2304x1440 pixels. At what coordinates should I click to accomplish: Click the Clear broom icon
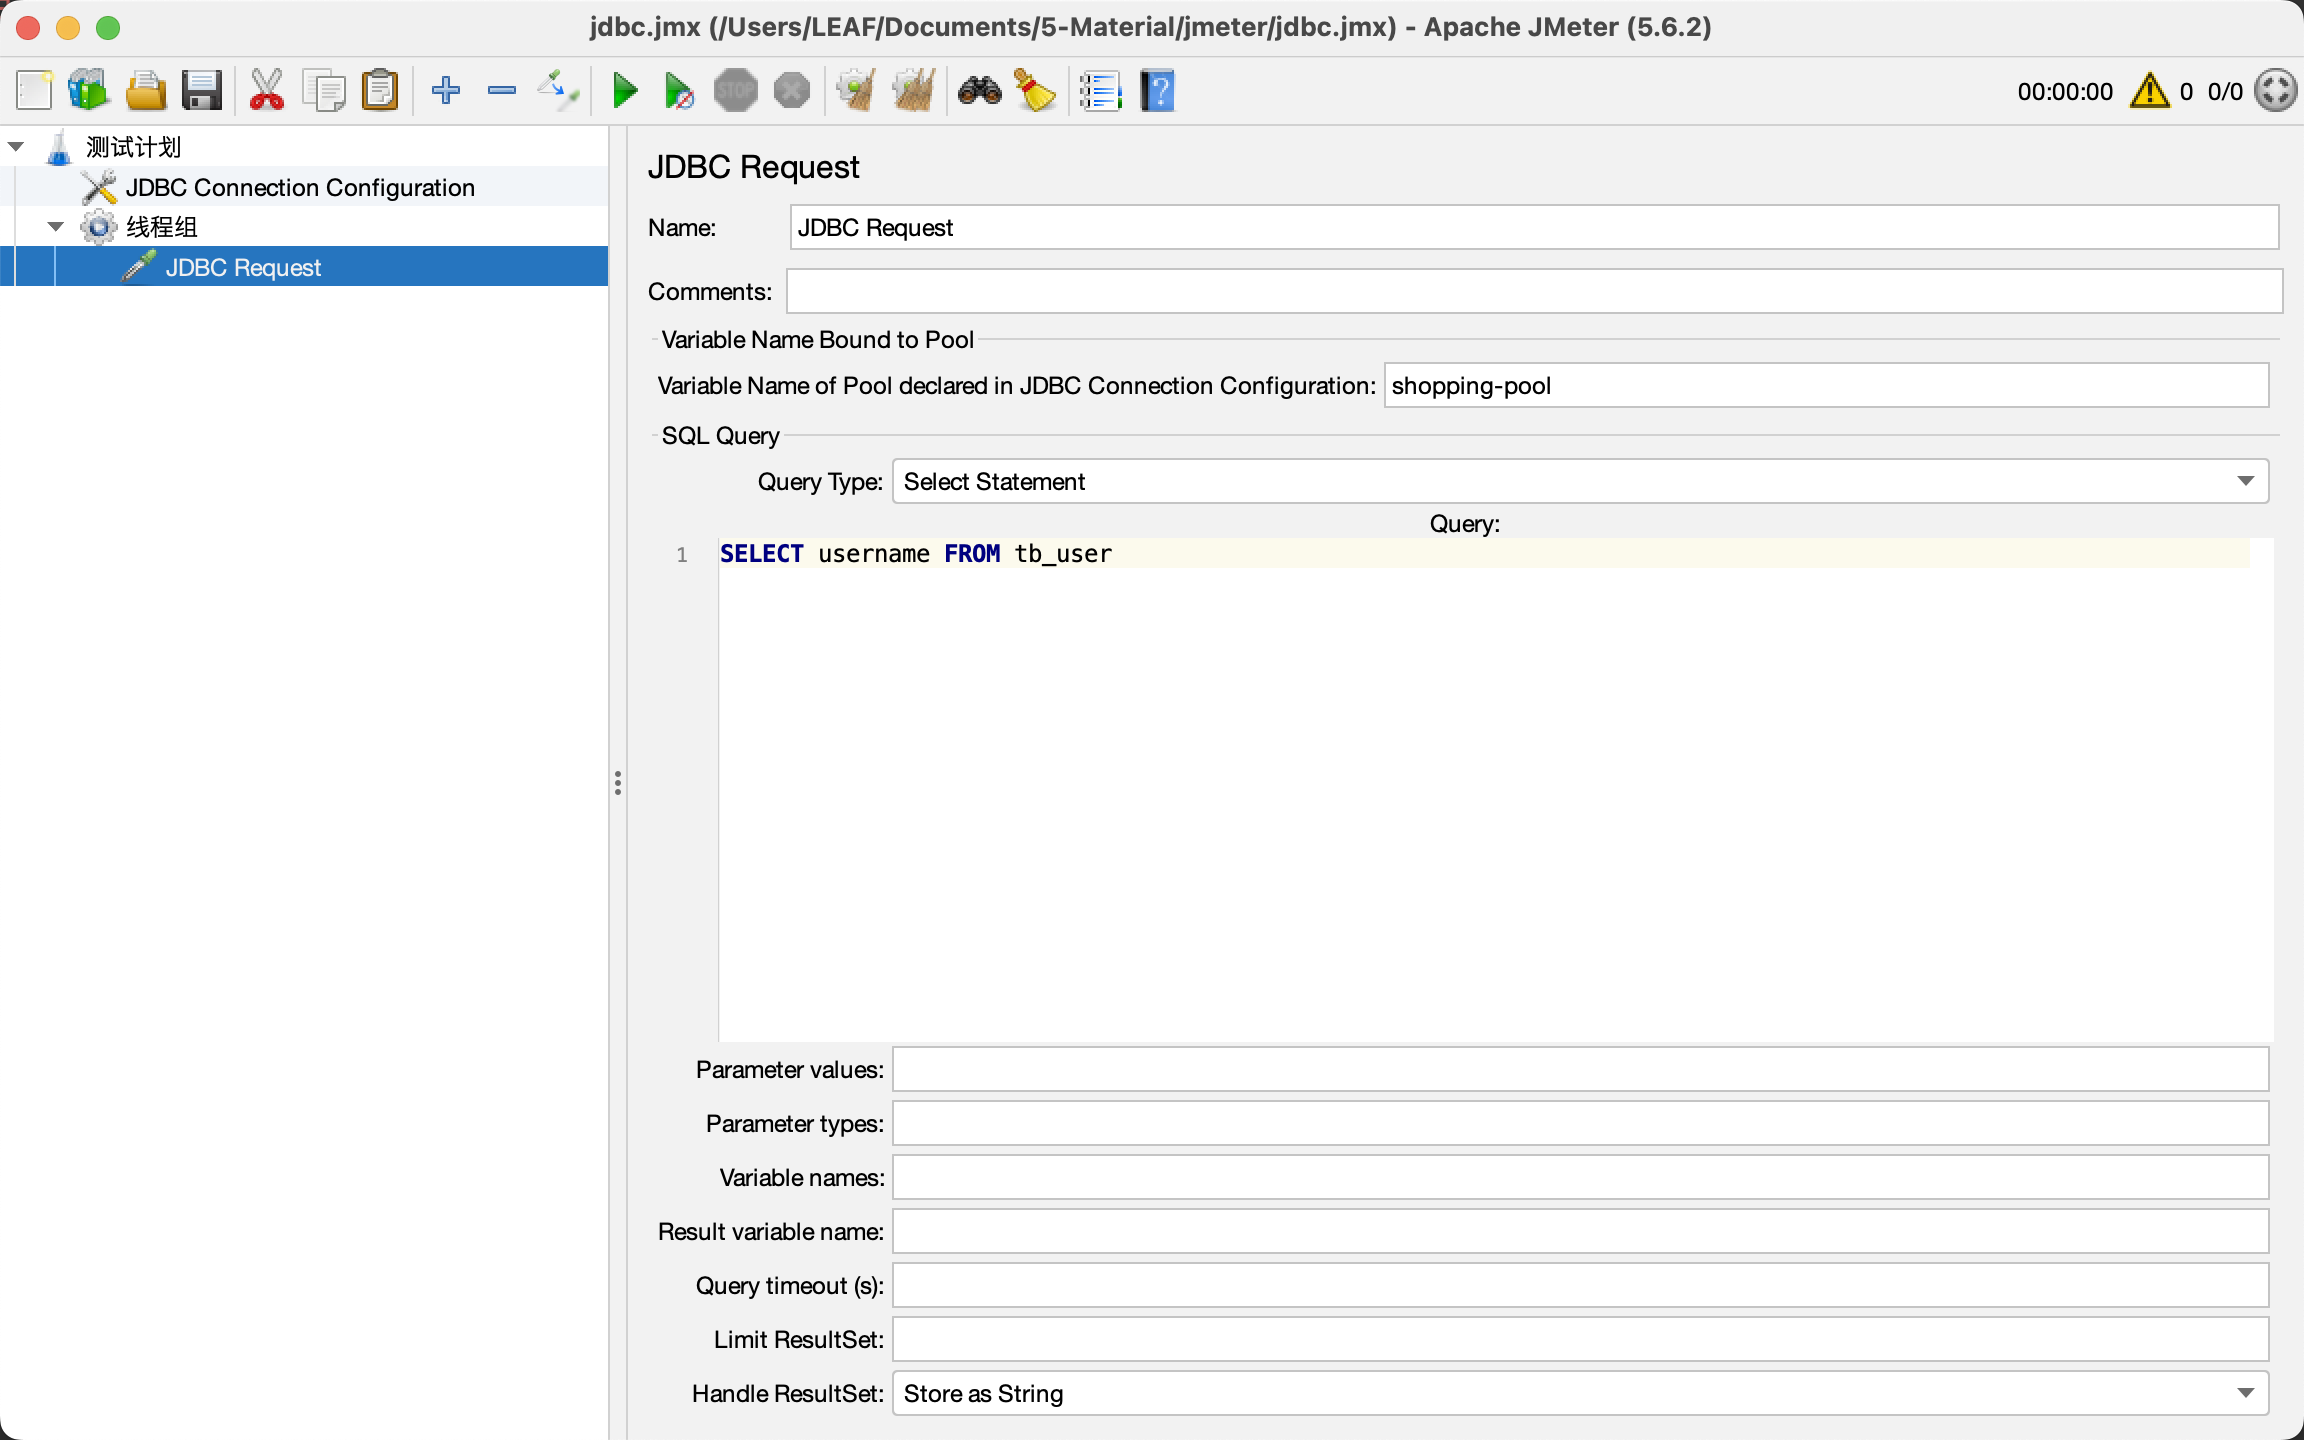[856, 91]
